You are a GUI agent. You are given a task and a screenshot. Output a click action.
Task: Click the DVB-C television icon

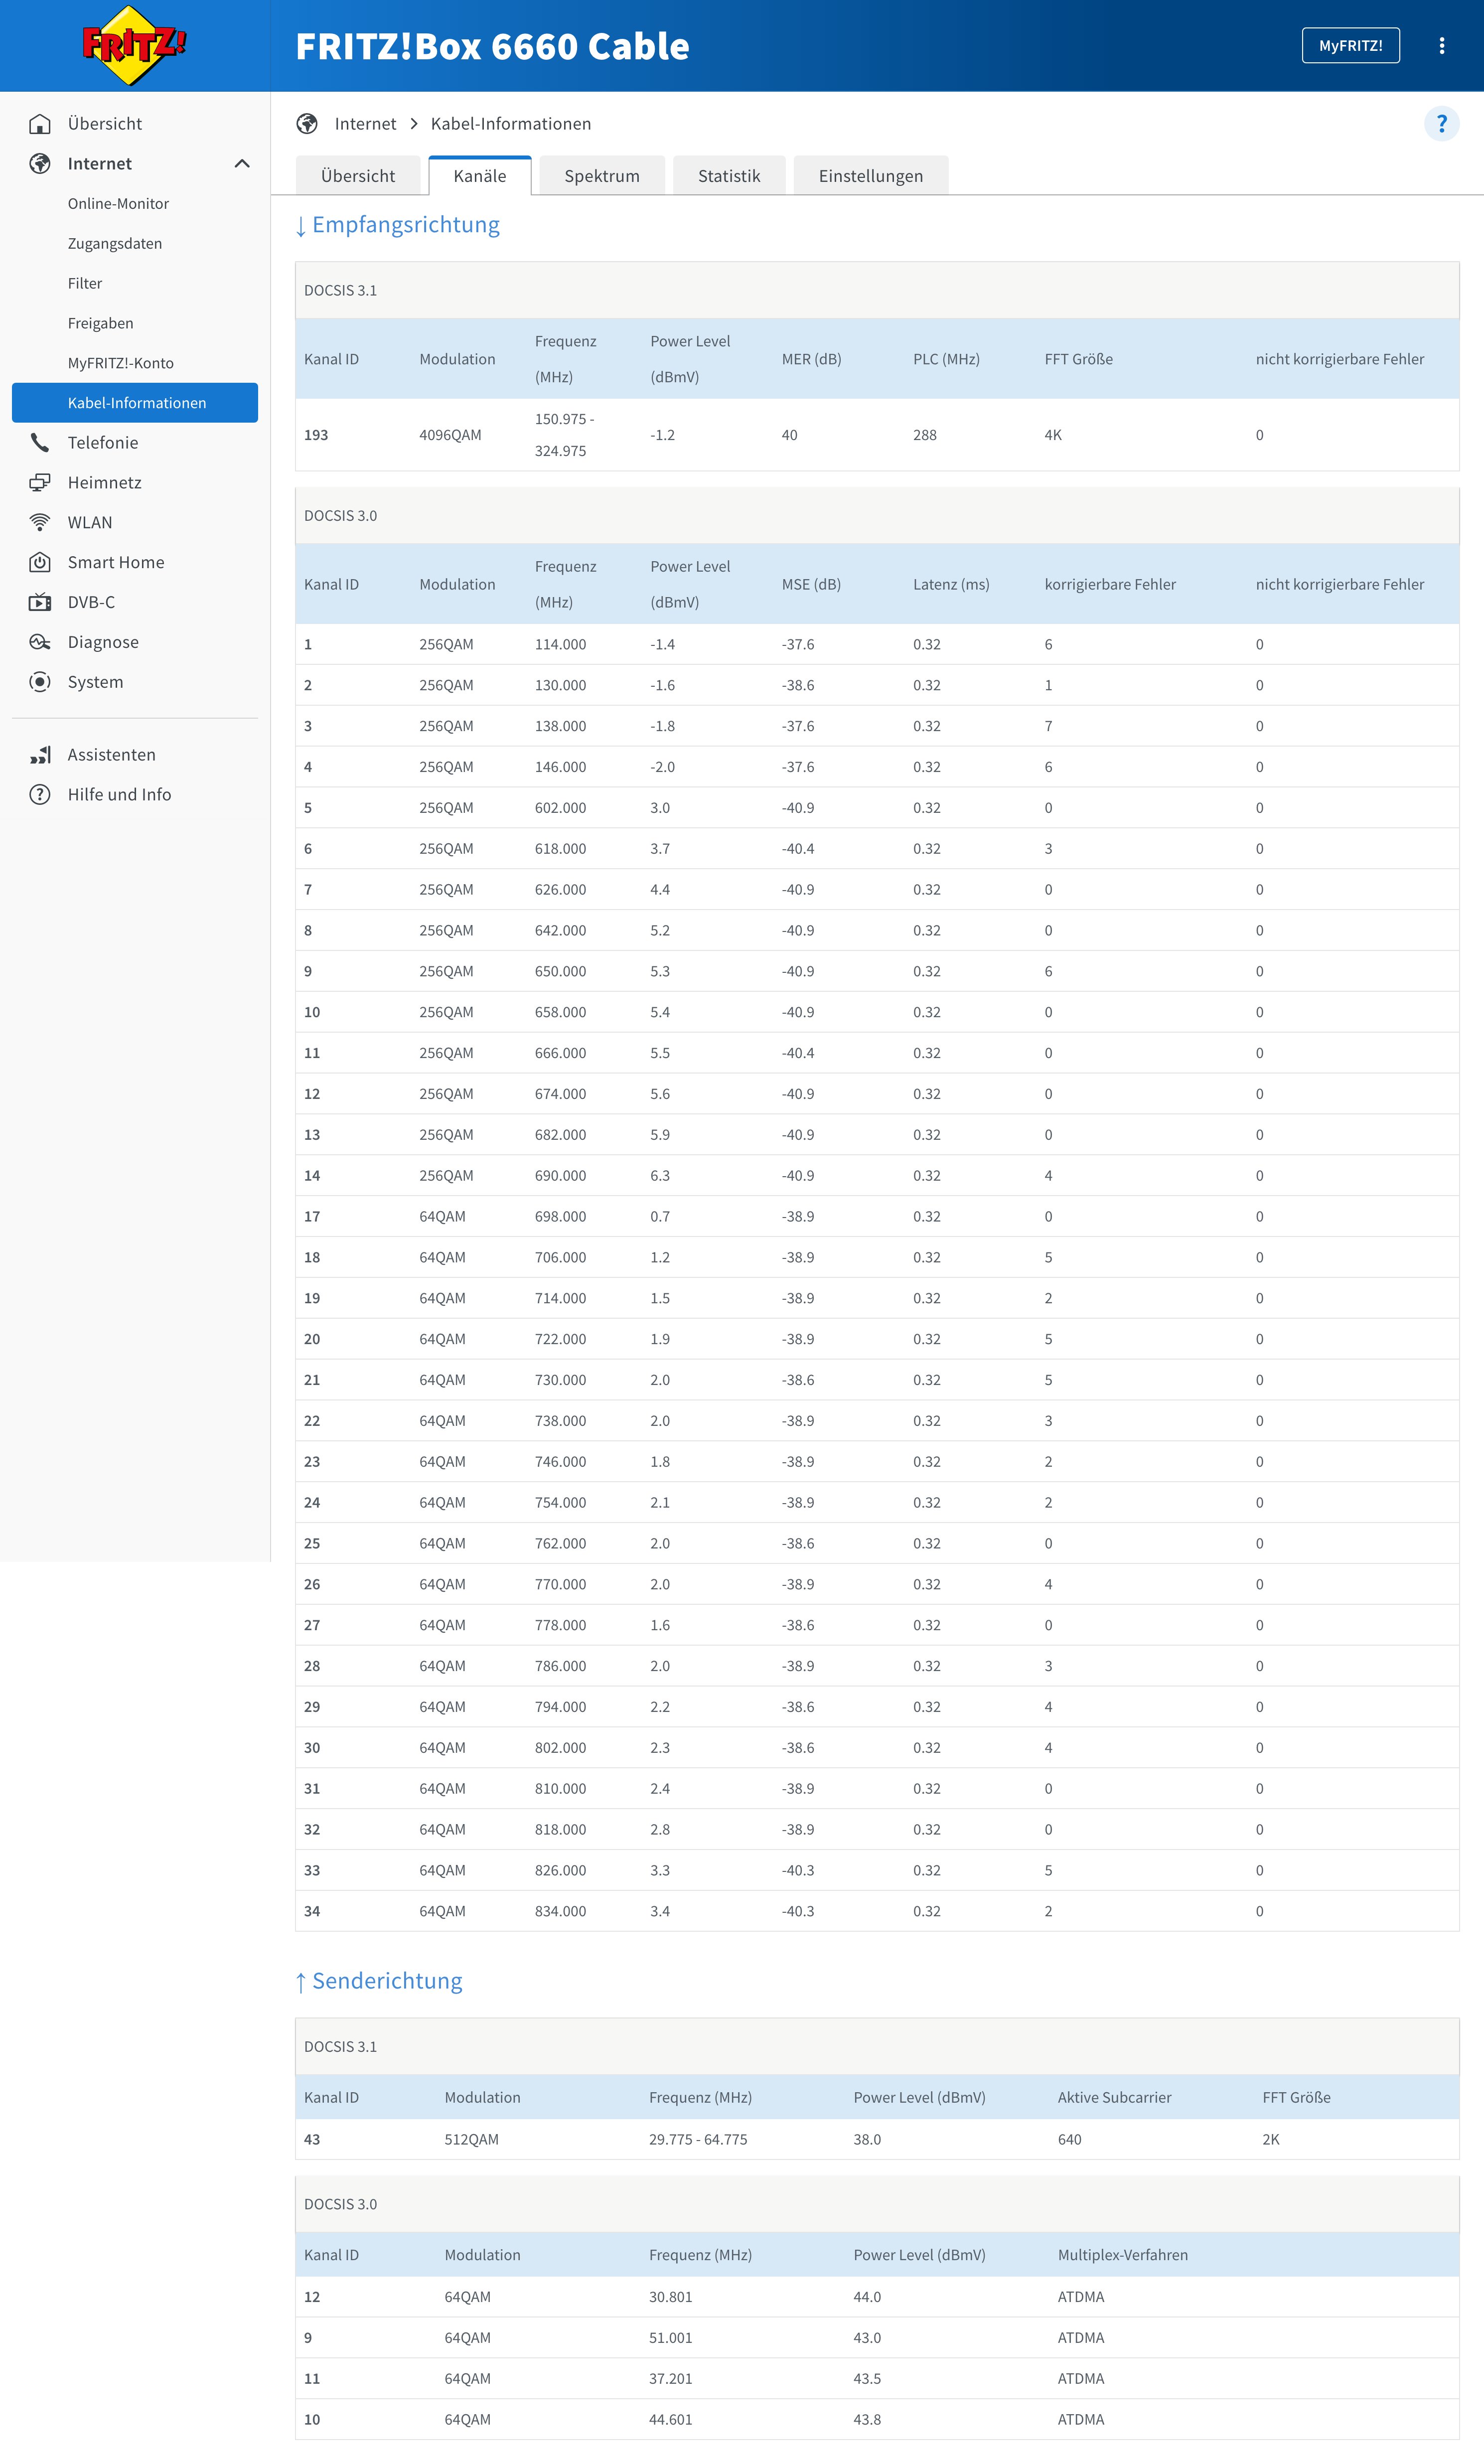pos(40,603)
